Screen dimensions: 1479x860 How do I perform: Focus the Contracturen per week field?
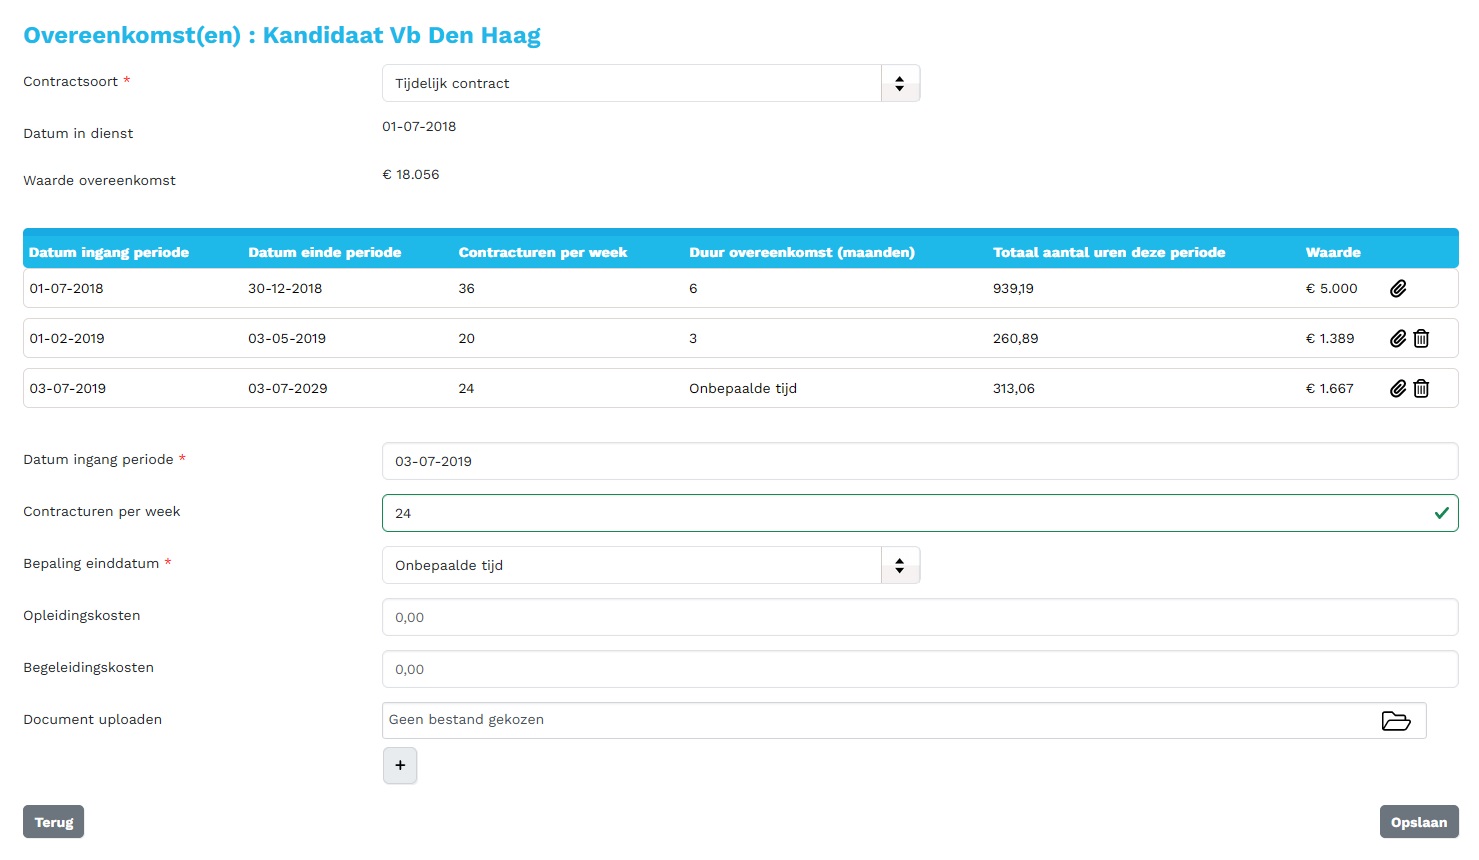pyautogui.click(x=920, y=513)
